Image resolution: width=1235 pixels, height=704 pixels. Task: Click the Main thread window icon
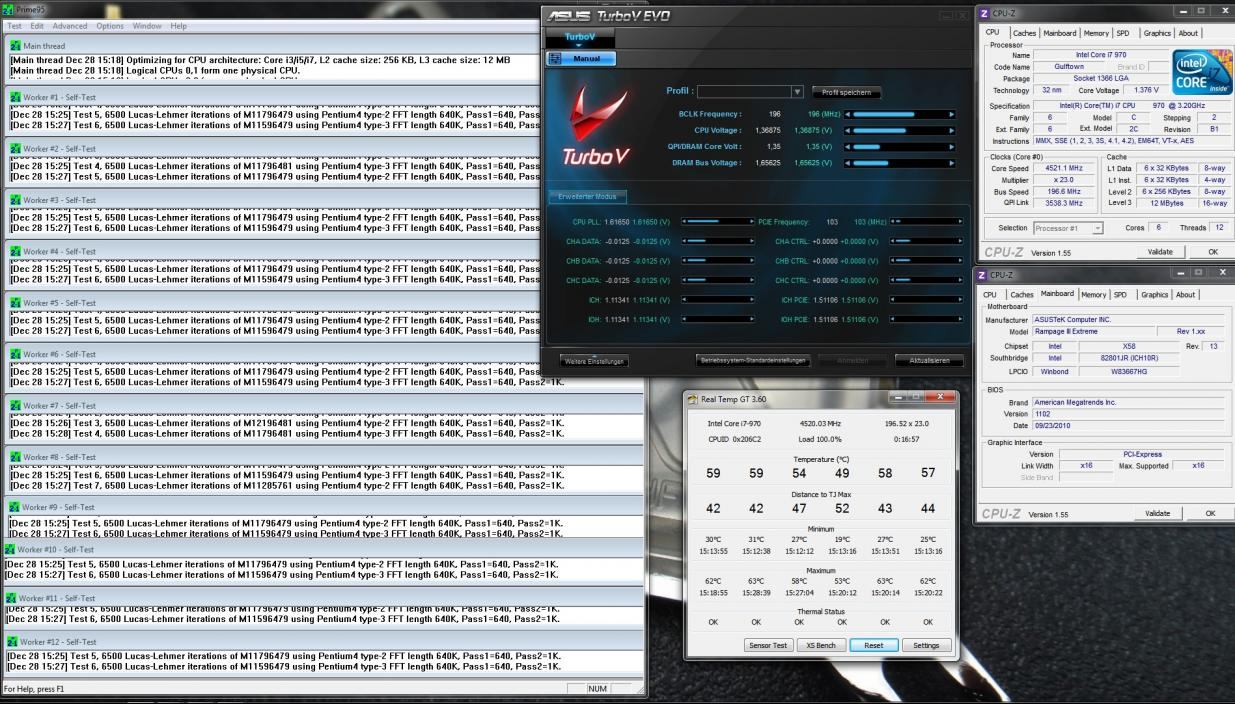click(x=15, y=46)
